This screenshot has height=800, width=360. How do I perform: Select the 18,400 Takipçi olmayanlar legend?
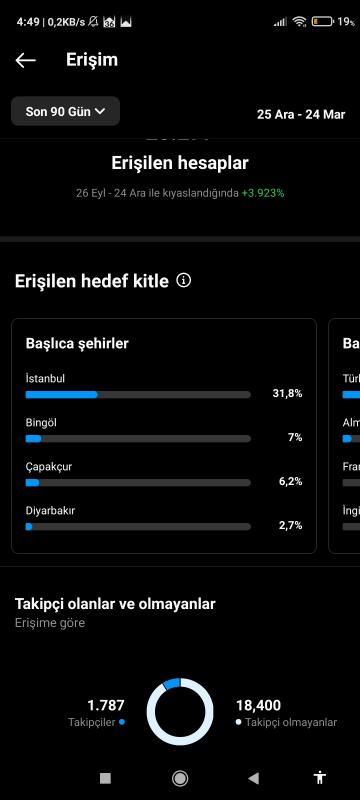pos(286,713)
